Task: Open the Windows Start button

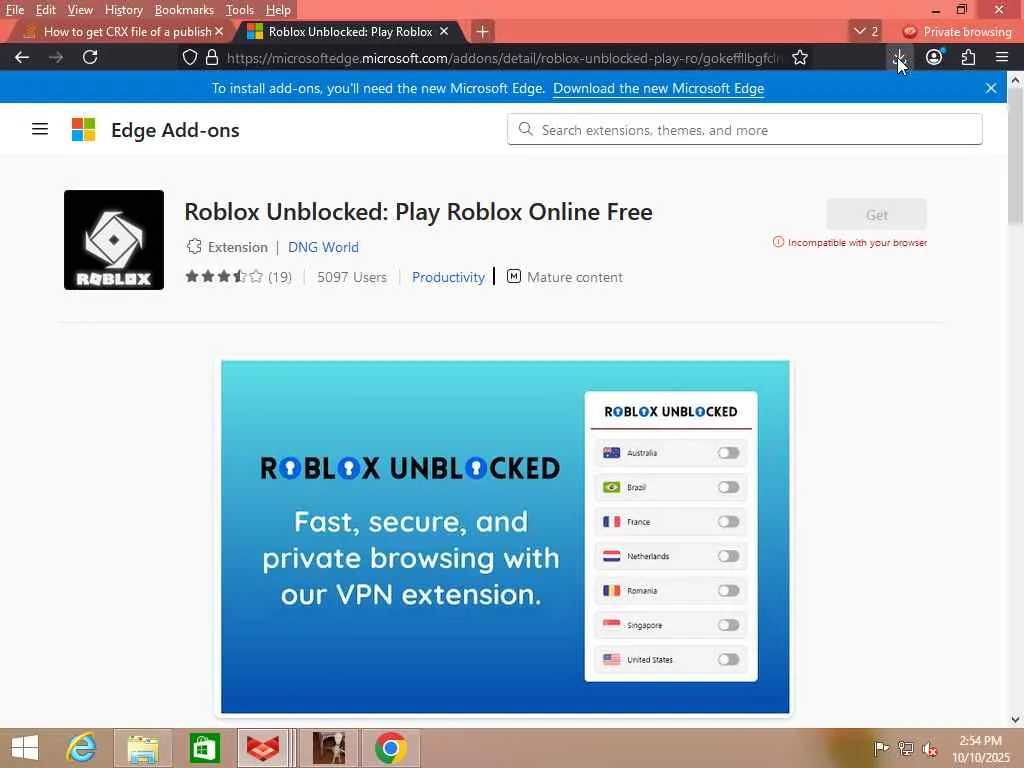Action: (25, 748)
